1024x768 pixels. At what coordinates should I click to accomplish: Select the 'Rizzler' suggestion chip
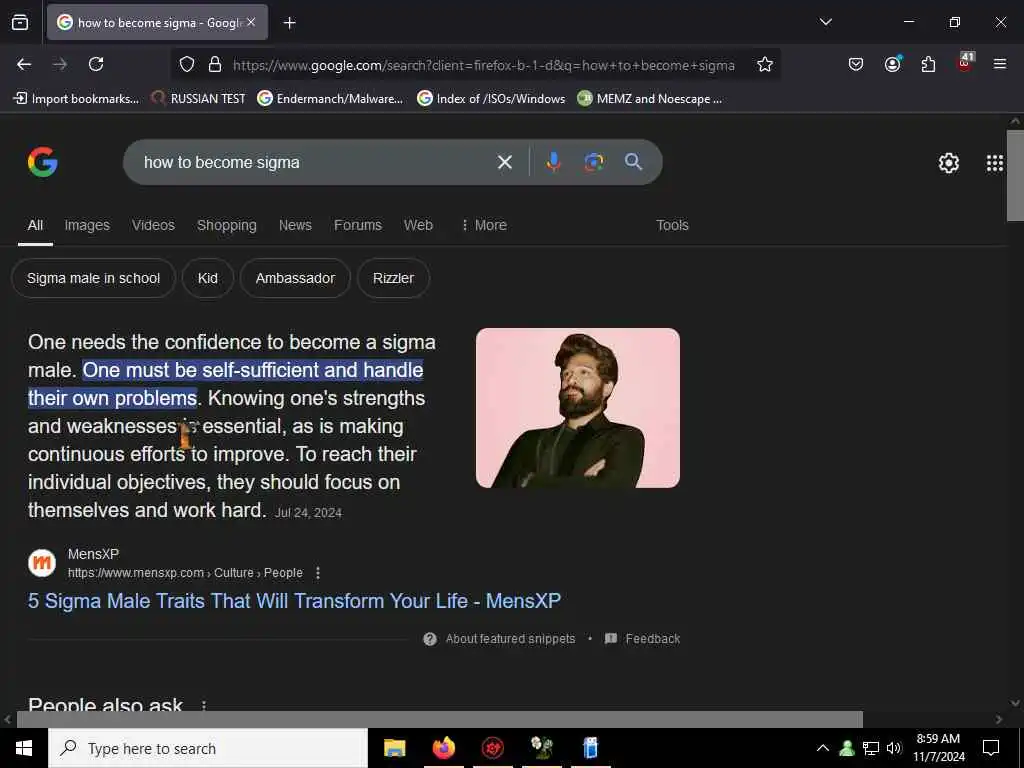pyautogui.click(x=393, y=278)
